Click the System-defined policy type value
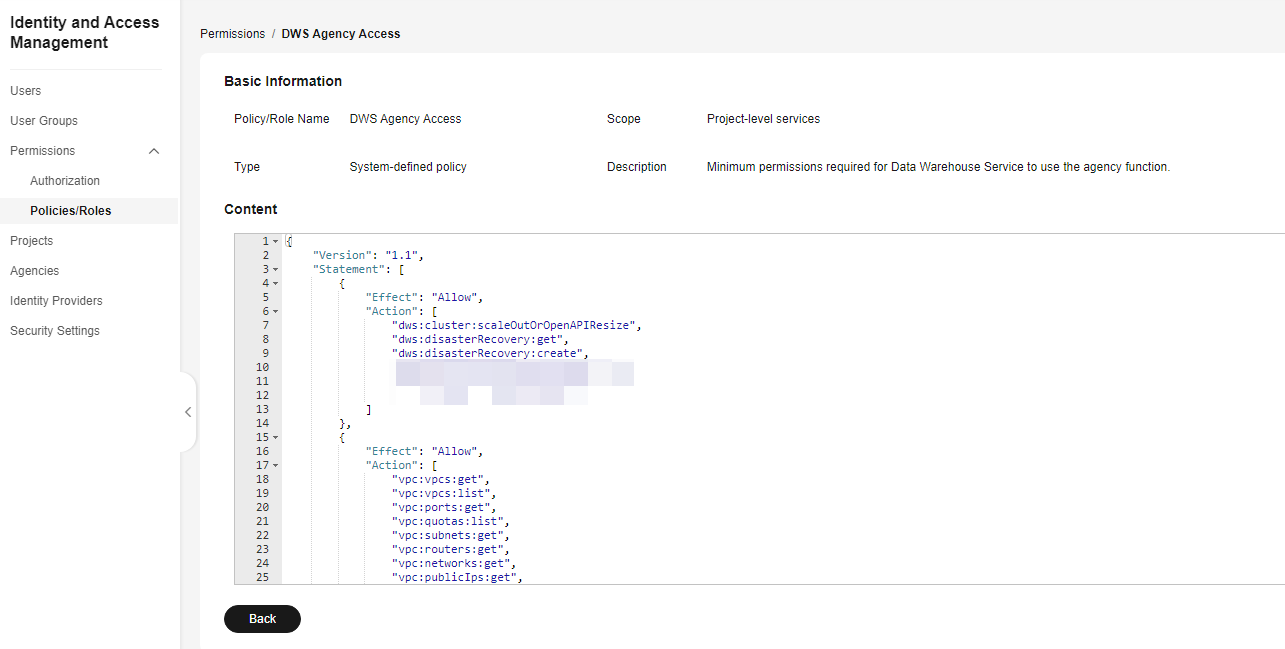The height and width of the screenshot is (649, 1285). tap(408, 167)
